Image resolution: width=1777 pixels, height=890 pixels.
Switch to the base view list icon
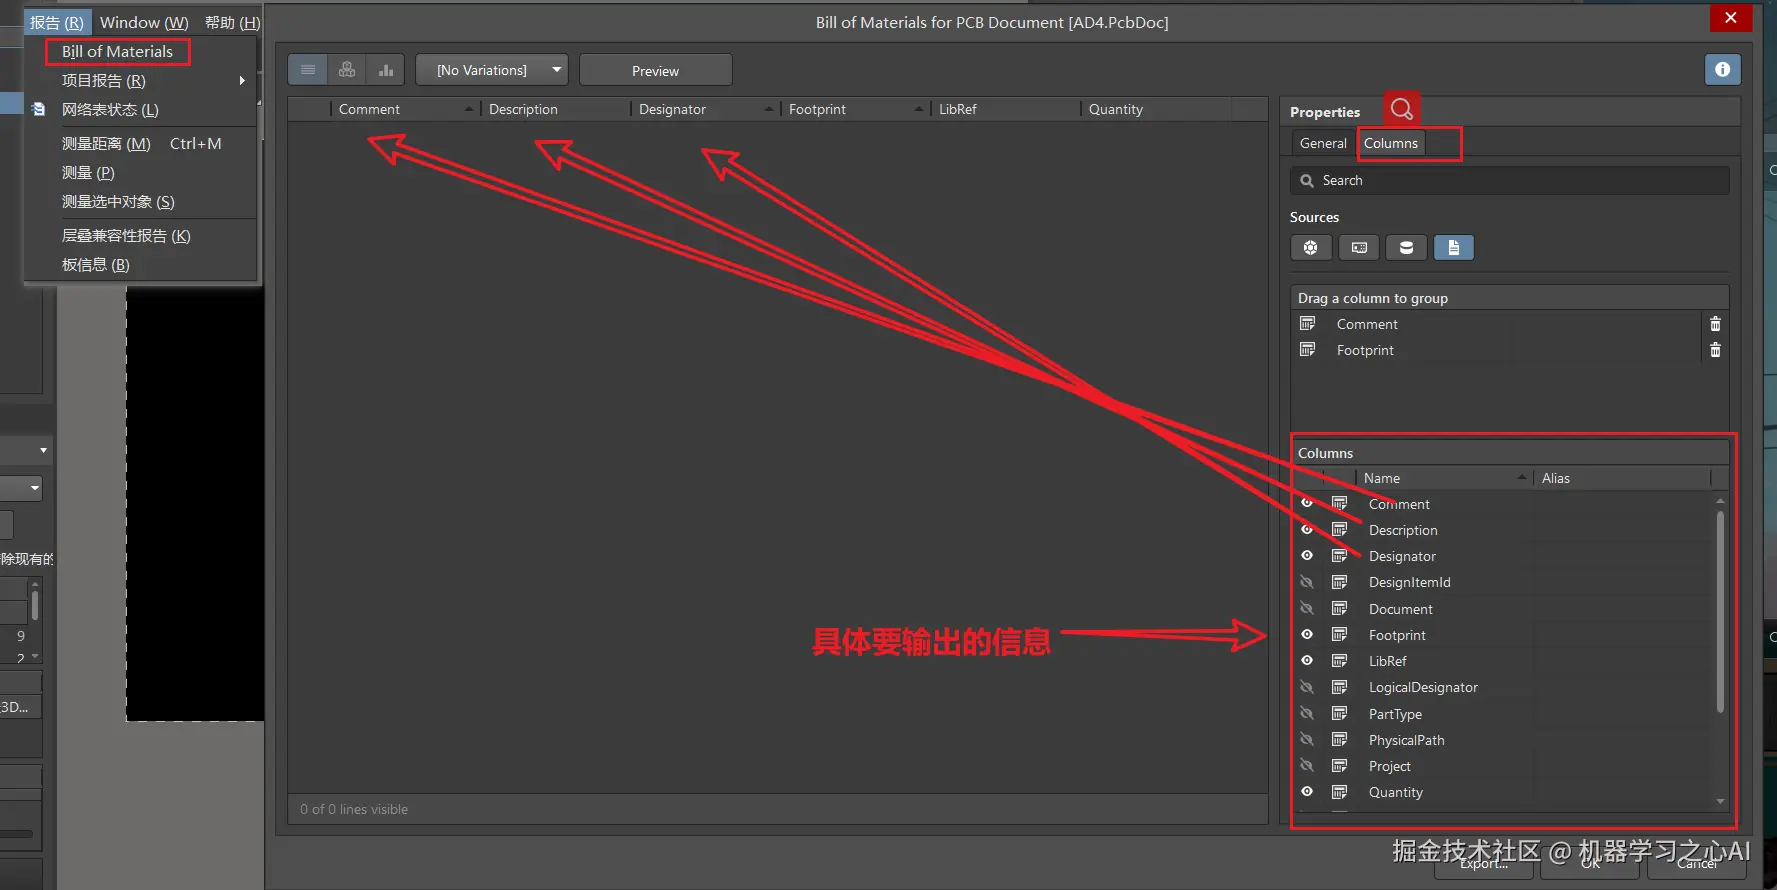307,70
